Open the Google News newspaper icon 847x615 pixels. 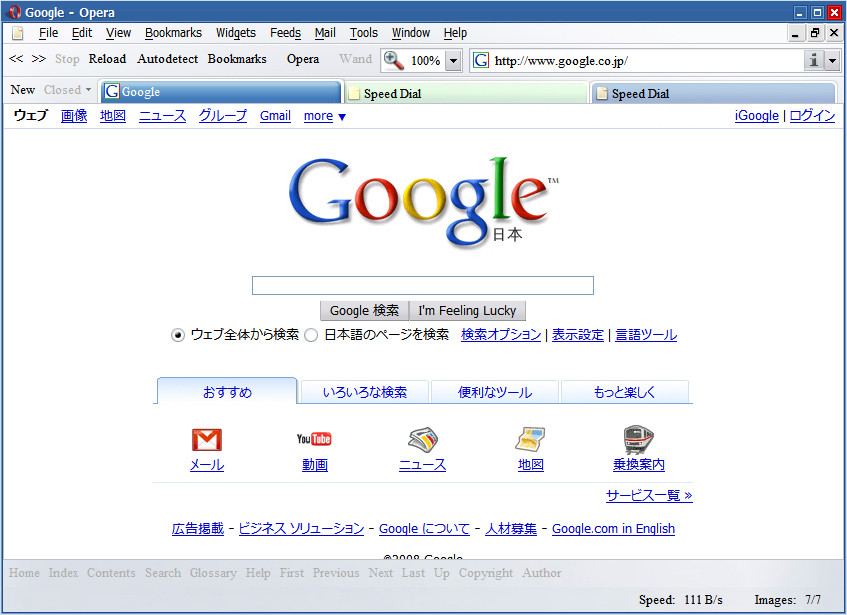(422, 440)
